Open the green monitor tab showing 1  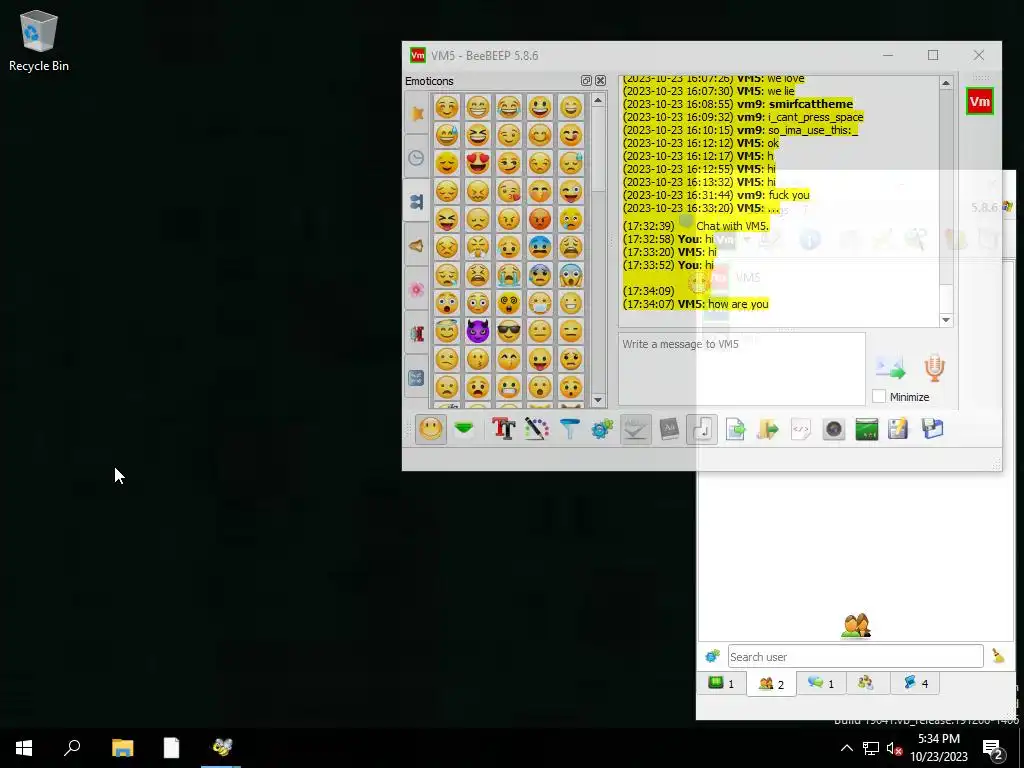pyautogui.click(x=722, y=683)
